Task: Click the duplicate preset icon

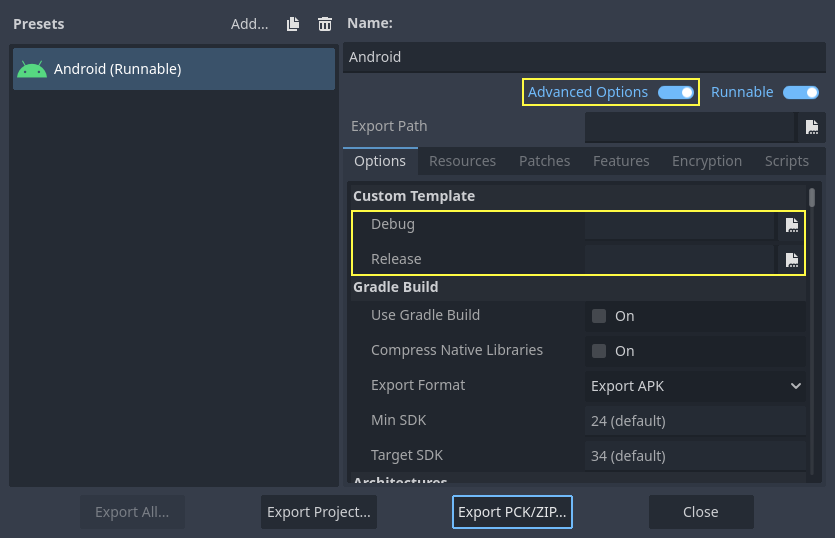Action: 293,24
